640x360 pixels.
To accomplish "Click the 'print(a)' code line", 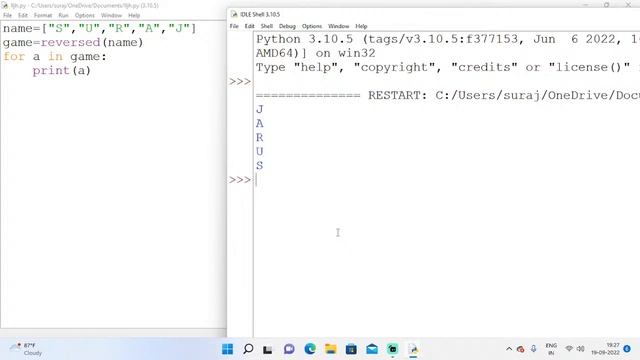I will [62, 71].
